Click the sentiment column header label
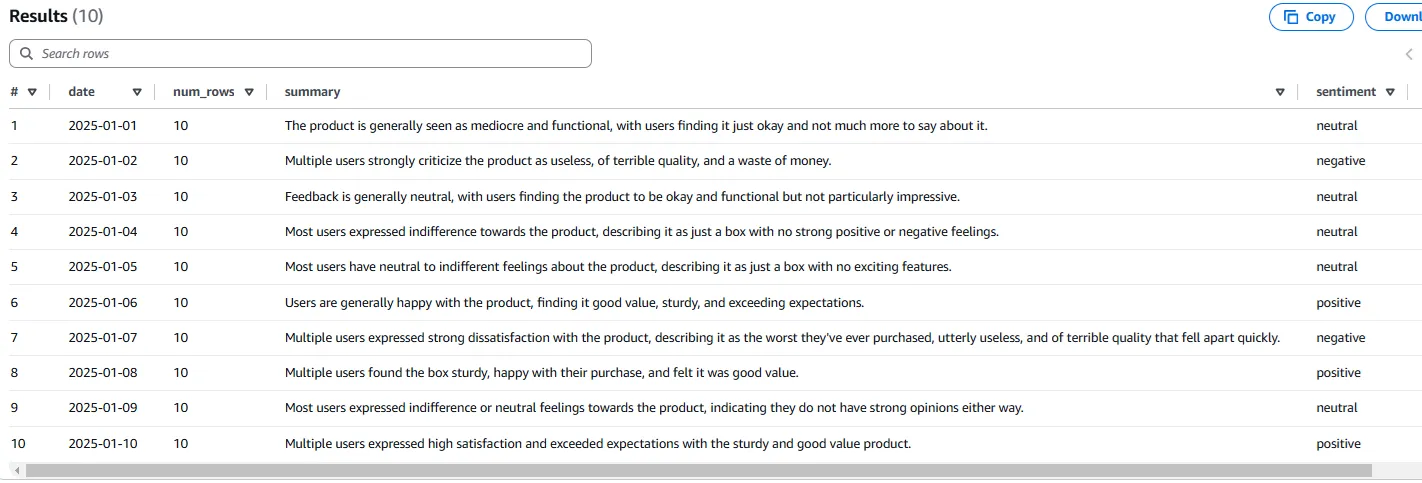The image size is (1422, 483). click(x=1346, y=92)
